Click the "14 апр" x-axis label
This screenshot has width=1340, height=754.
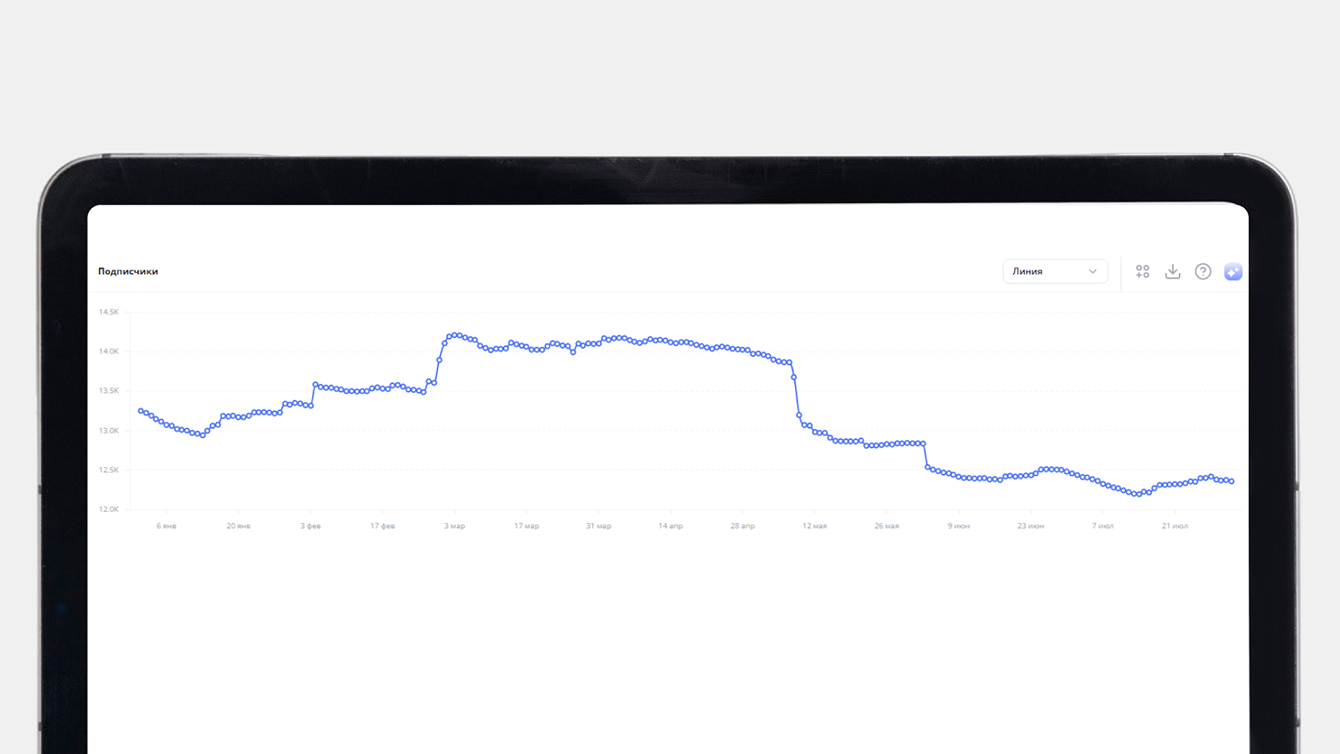(x=670, y=526)
